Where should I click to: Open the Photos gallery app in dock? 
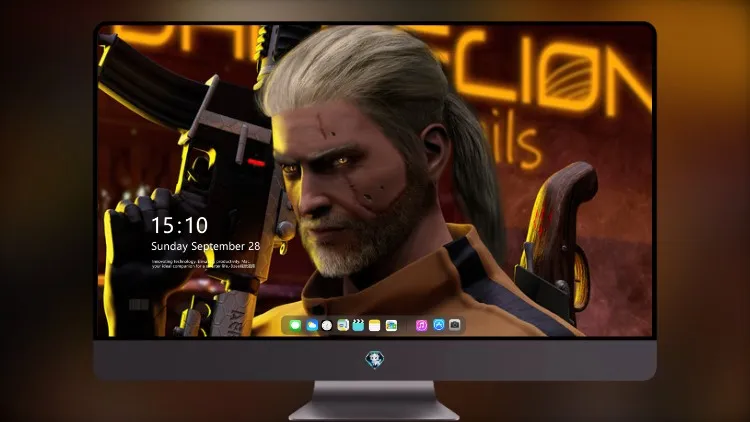tap(391, 325)
